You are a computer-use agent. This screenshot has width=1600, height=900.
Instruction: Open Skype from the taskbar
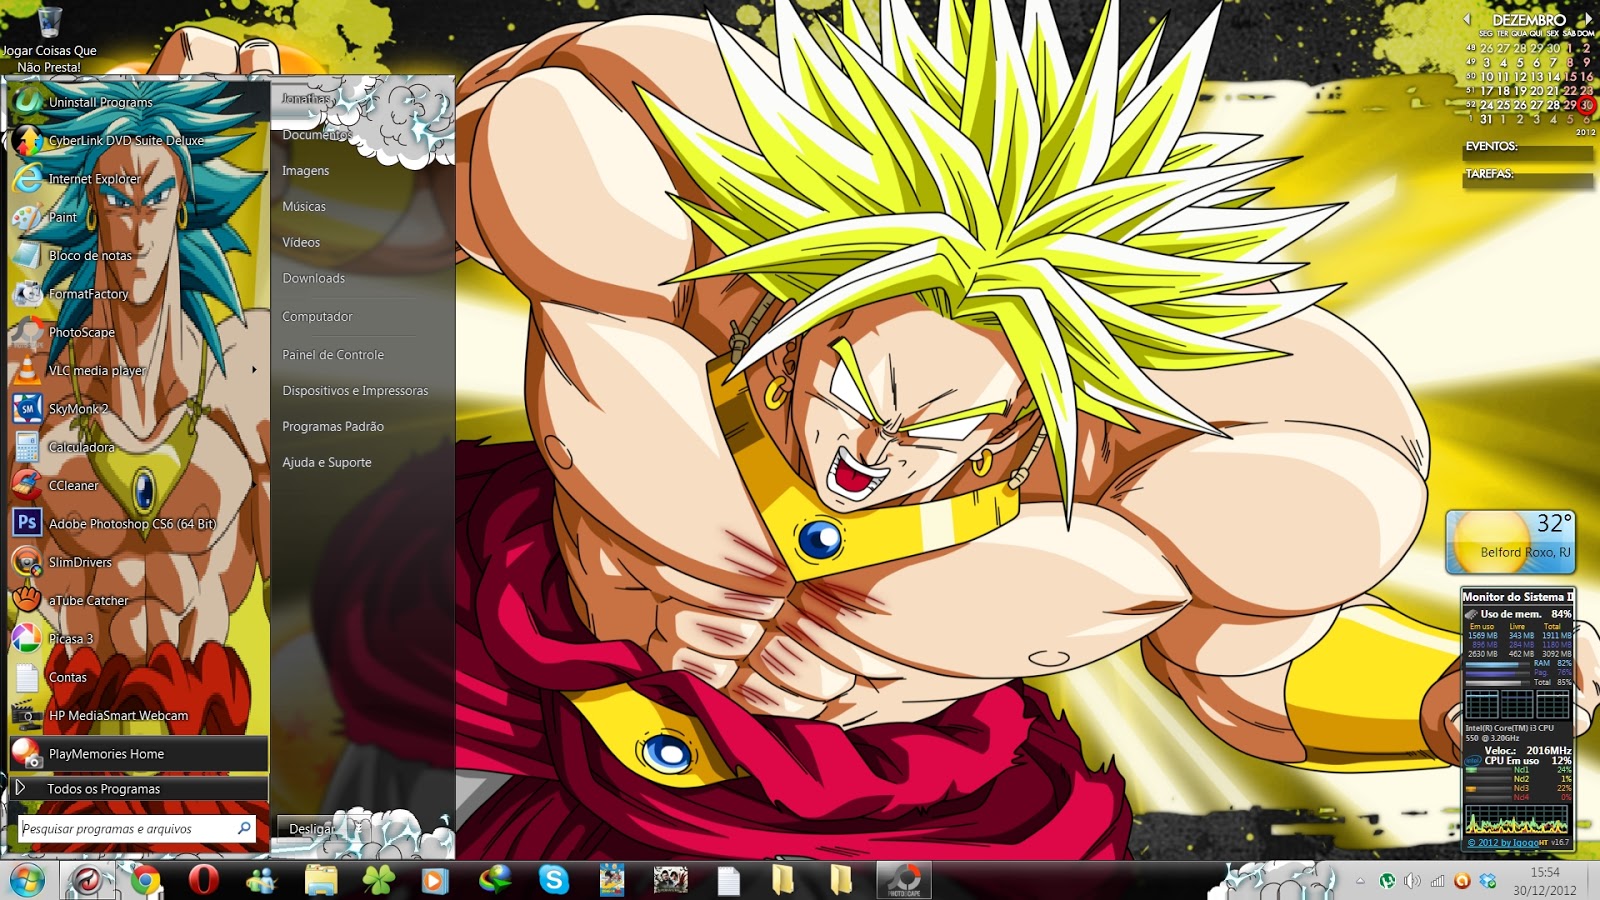click(x=553, y=881)
